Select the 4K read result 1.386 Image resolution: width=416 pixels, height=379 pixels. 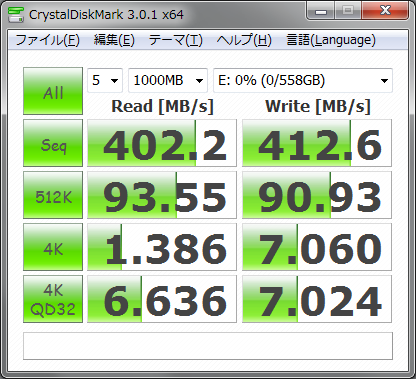point(162,247)
